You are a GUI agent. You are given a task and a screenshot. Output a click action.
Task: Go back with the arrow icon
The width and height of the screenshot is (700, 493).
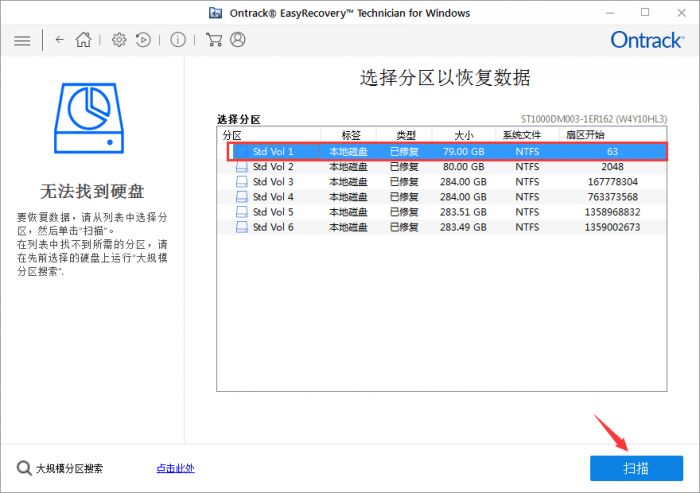coord(59,40)
